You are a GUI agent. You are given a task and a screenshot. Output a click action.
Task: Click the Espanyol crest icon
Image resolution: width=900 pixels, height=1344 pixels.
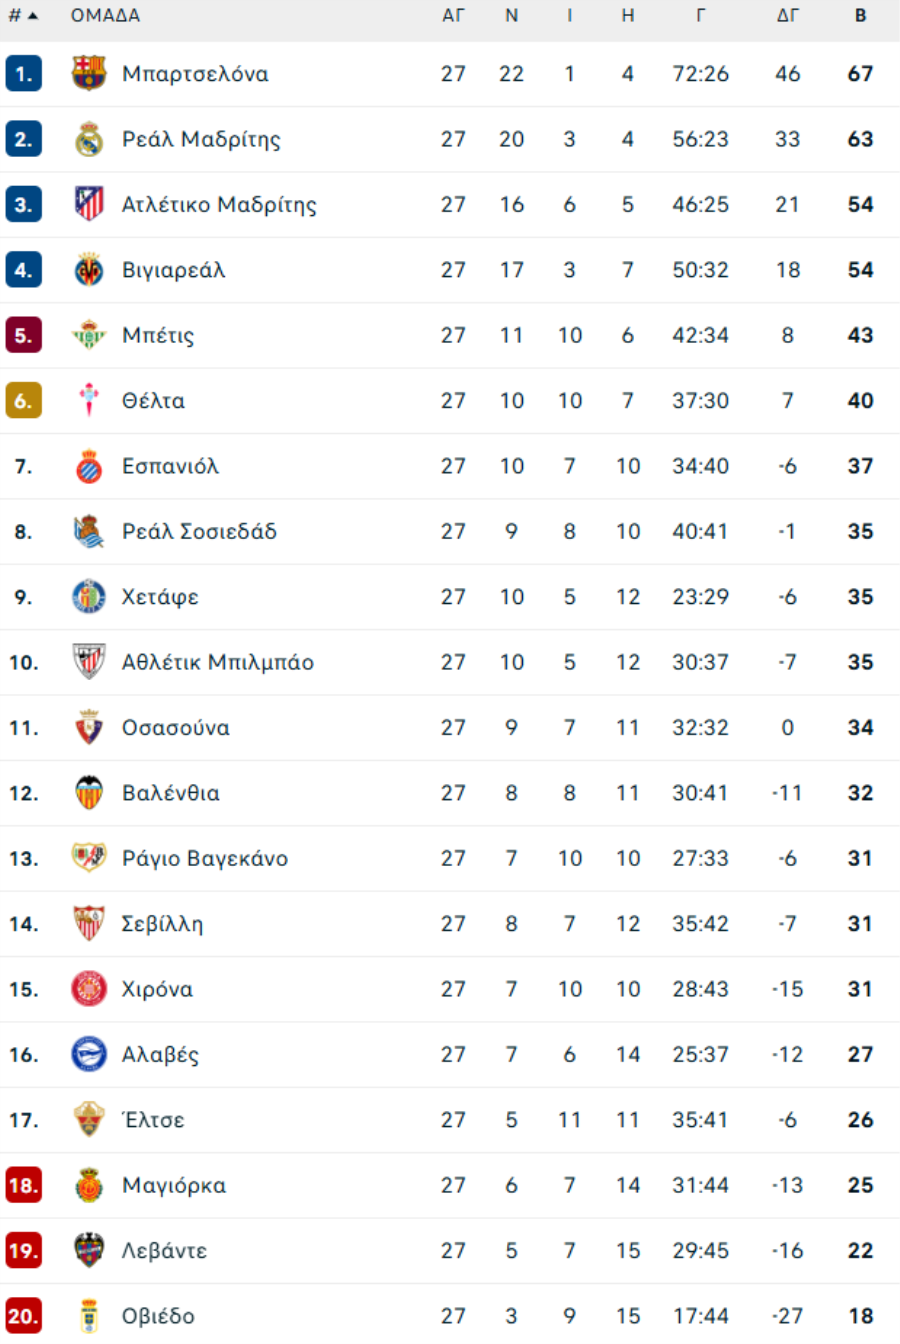point(89,466)
